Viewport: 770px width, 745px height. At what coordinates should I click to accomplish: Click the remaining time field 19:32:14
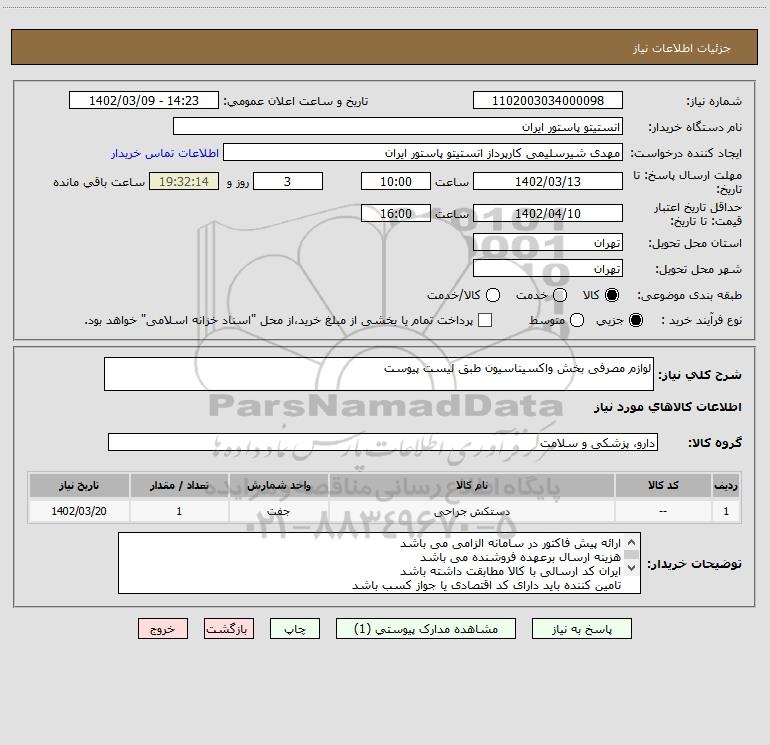[184, 181]
